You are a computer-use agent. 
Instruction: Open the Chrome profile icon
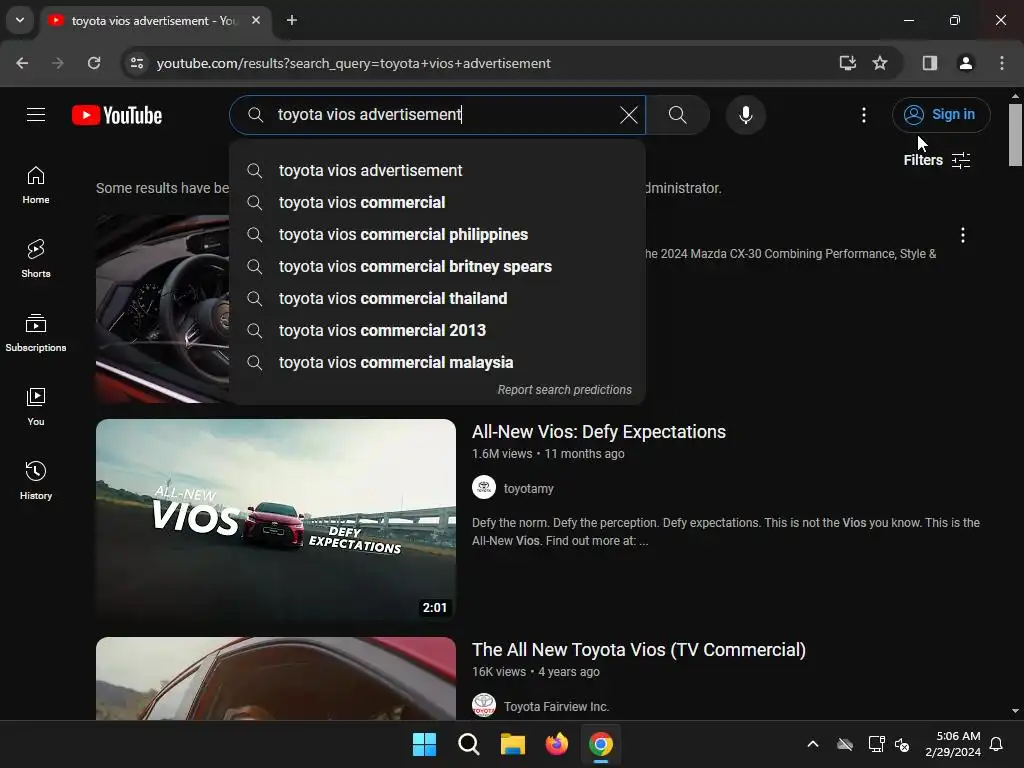[966, 63]
